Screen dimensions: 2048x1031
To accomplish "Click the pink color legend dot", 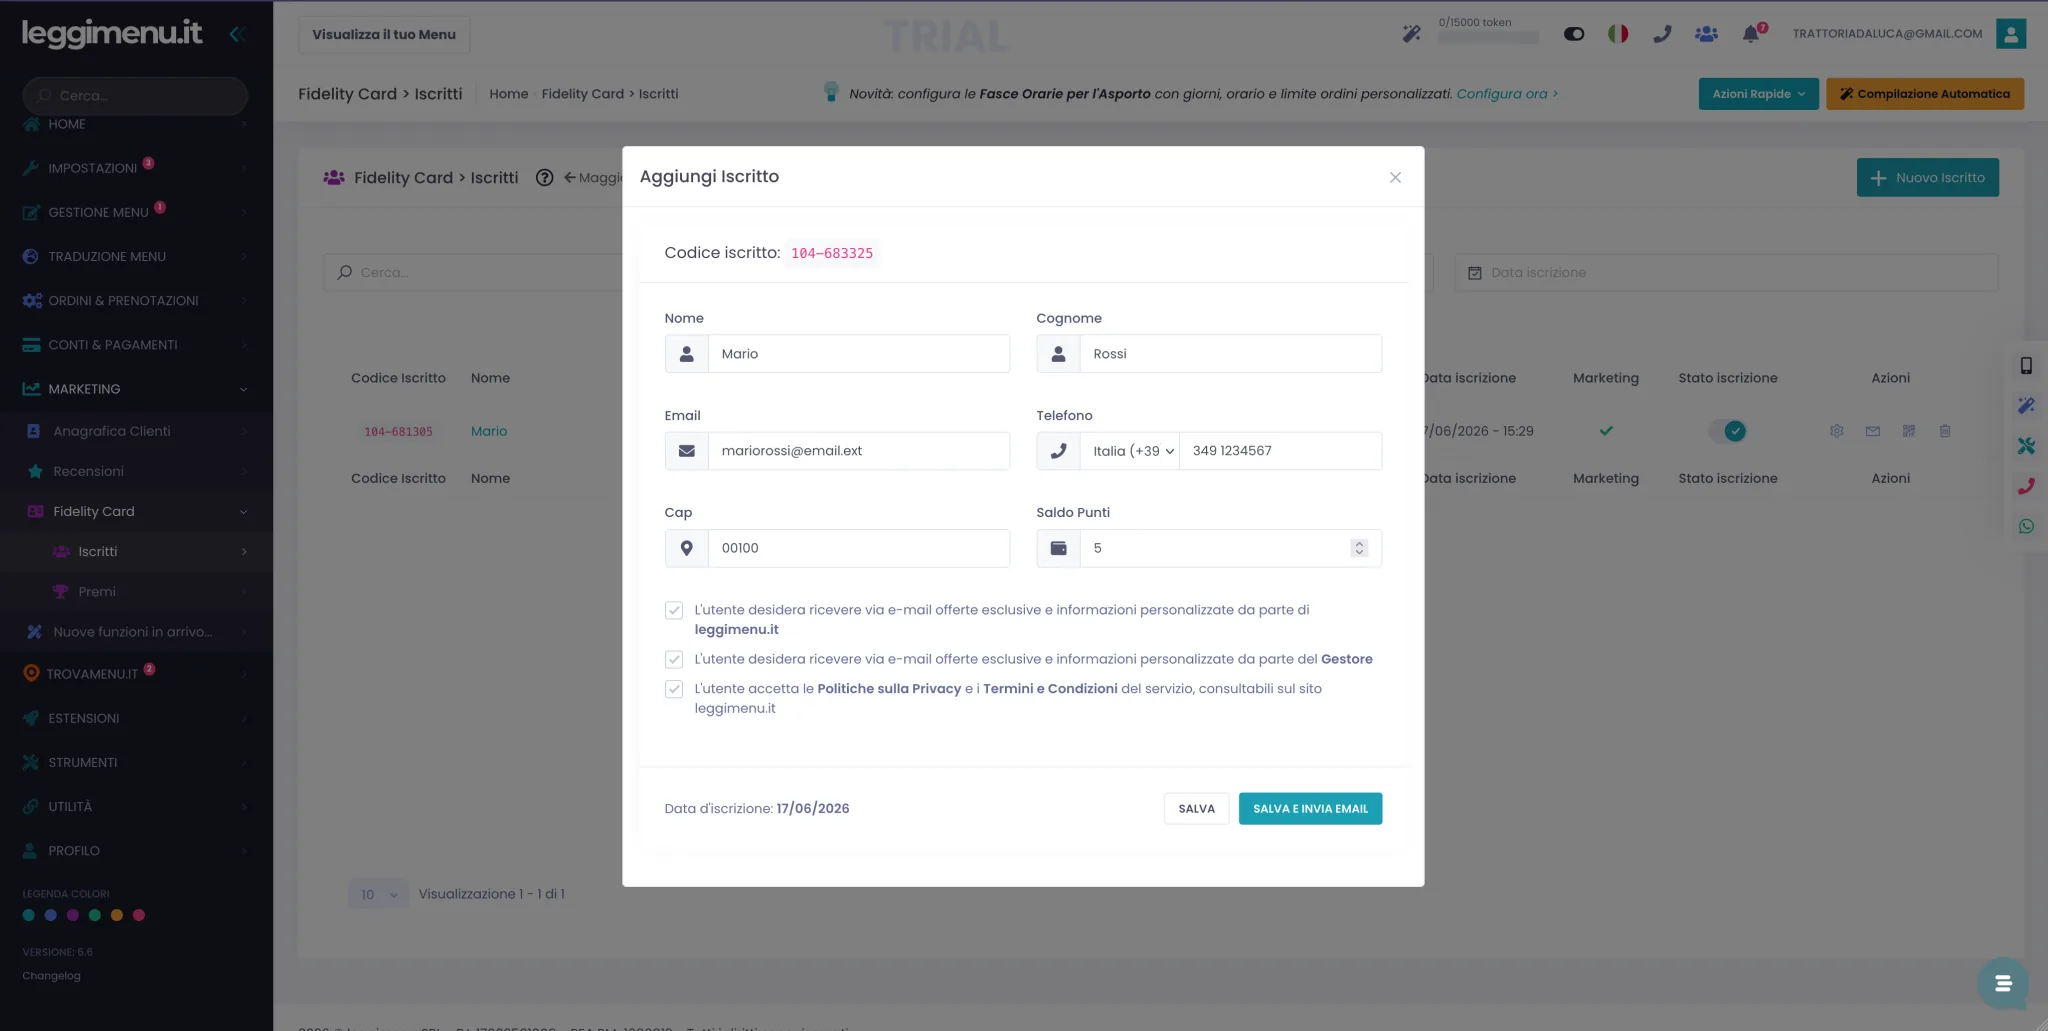I will pyautogui.click(x=139, y=915).
